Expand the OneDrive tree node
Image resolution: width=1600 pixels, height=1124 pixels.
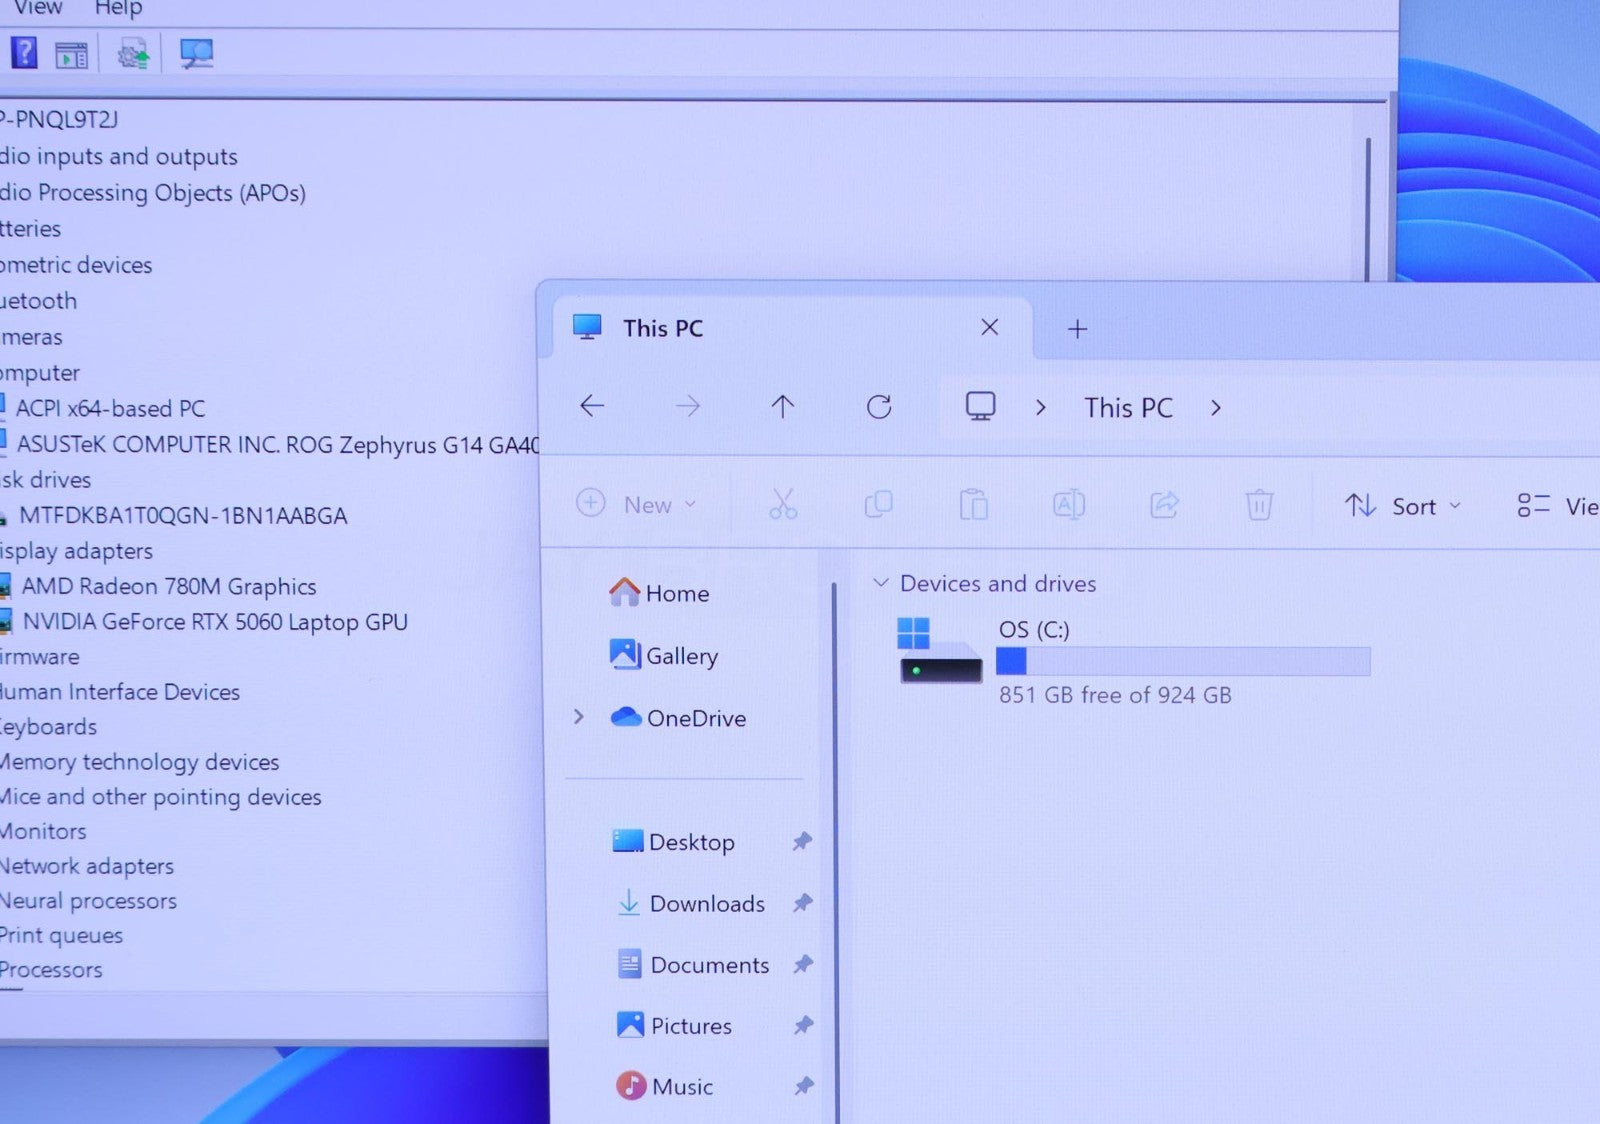tap(579, 717)
